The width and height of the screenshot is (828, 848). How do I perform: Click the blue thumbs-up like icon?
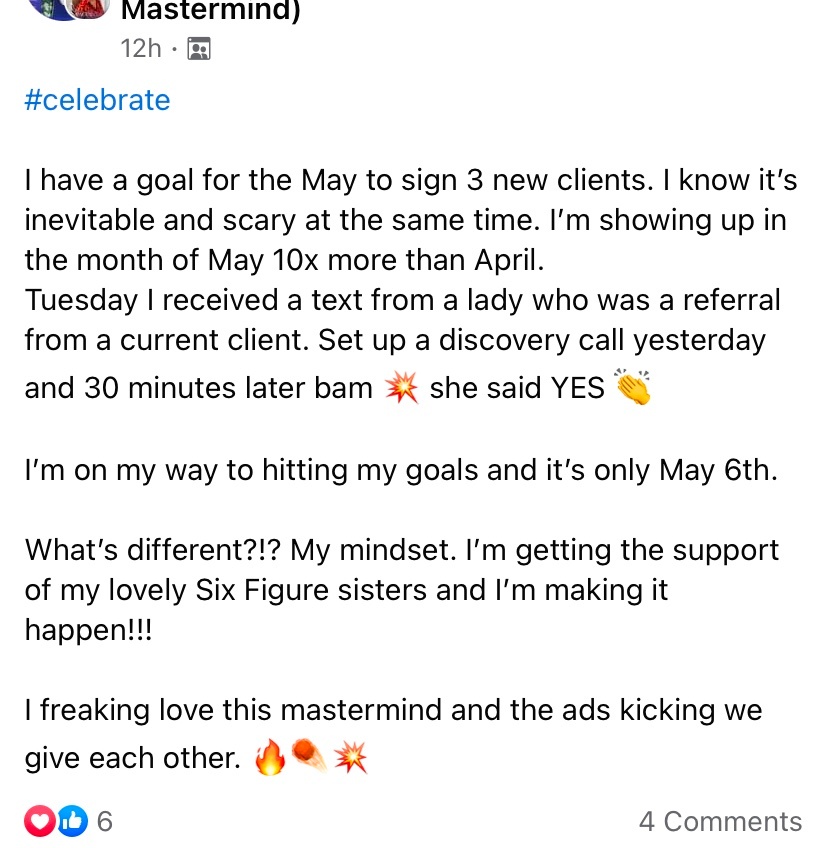point(70,821)
